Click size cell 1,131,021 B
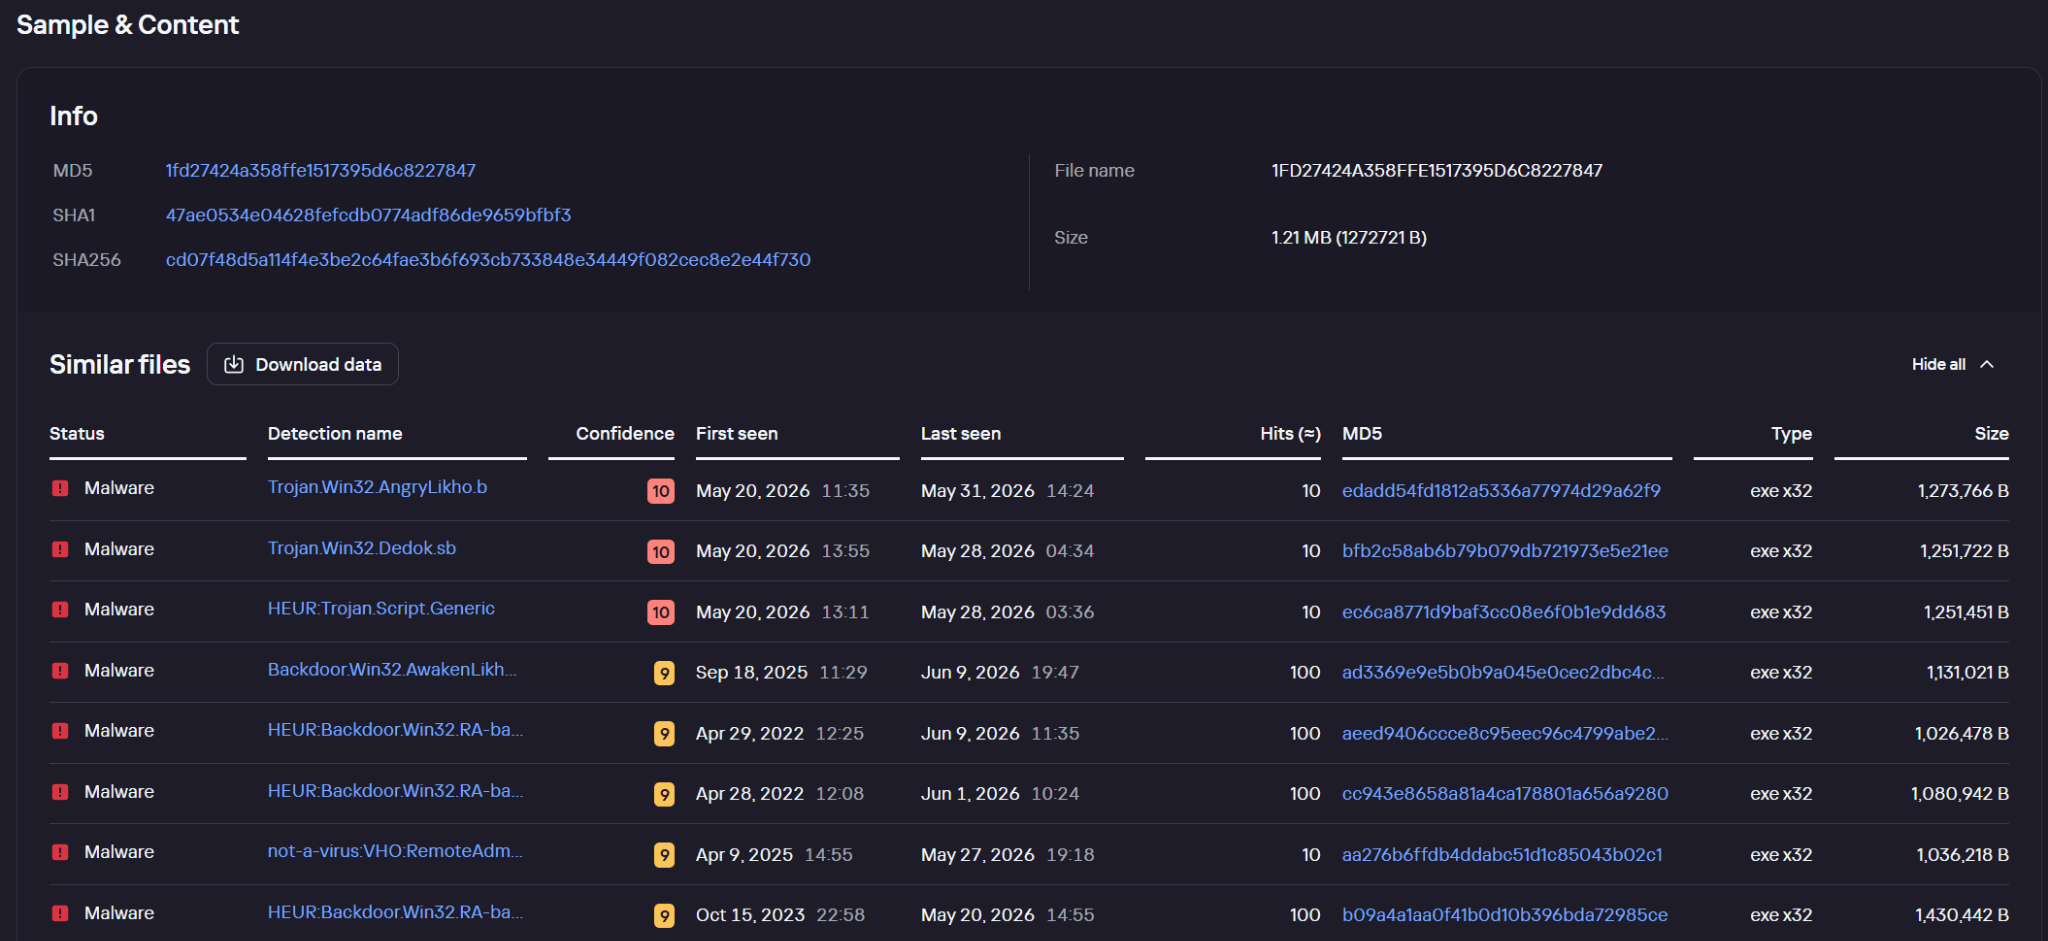Image resolution: width=2048 pixels, height=941 pixels. tap(1968, 672)
